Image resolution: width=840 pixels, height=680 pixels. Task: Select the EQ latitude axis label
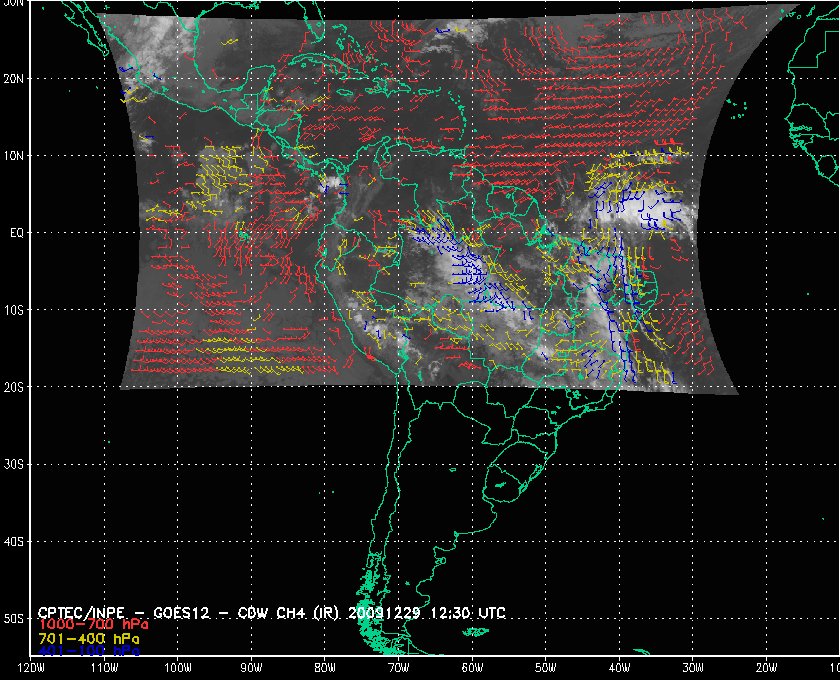(x=15, y=233)
